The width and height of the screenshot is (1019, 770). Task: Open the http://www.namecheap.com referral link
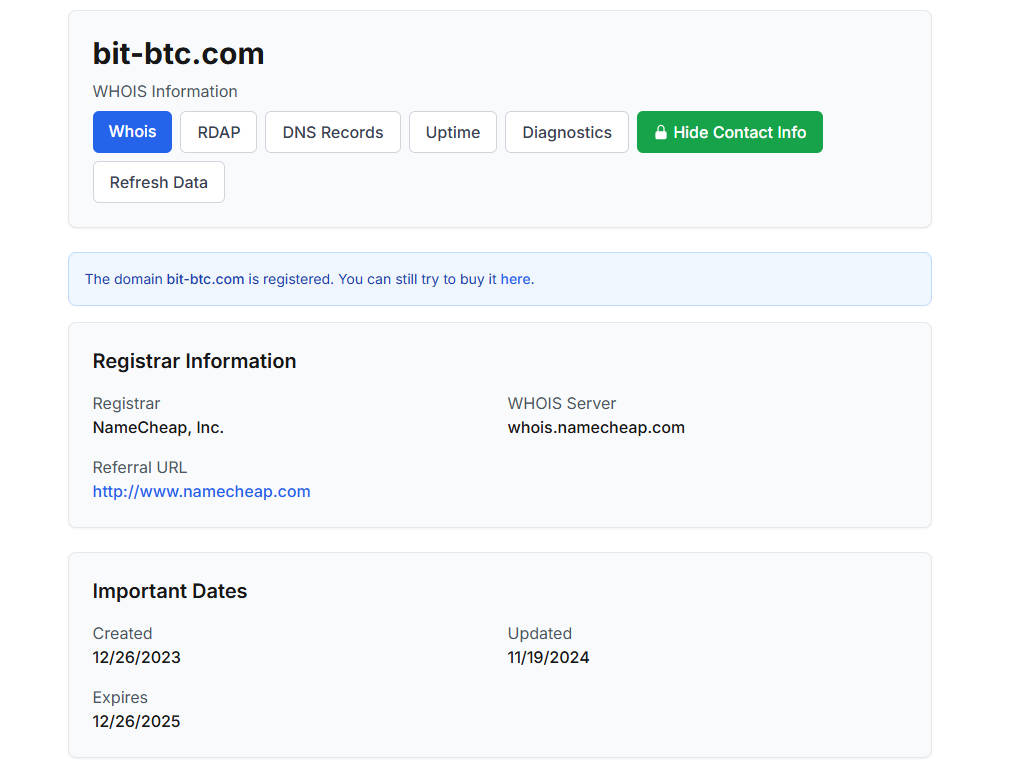[201, 491]
